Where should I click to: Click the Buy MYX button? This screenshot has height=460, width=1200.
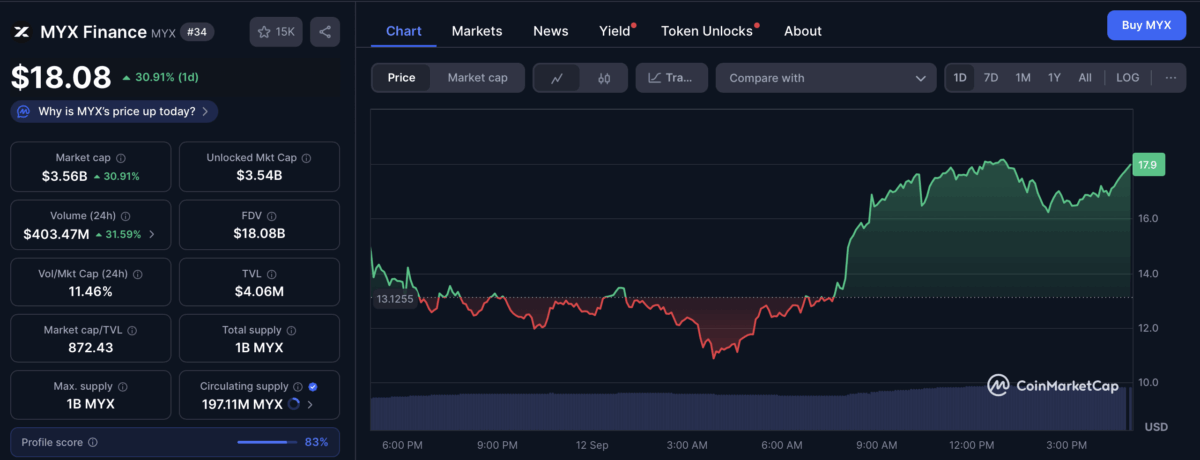1146,25
